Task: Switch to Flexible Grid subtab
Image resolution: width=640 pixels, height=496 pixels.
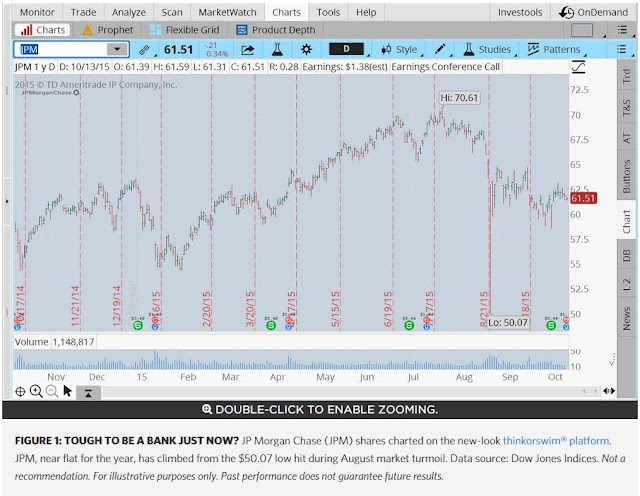Action: 184,30
